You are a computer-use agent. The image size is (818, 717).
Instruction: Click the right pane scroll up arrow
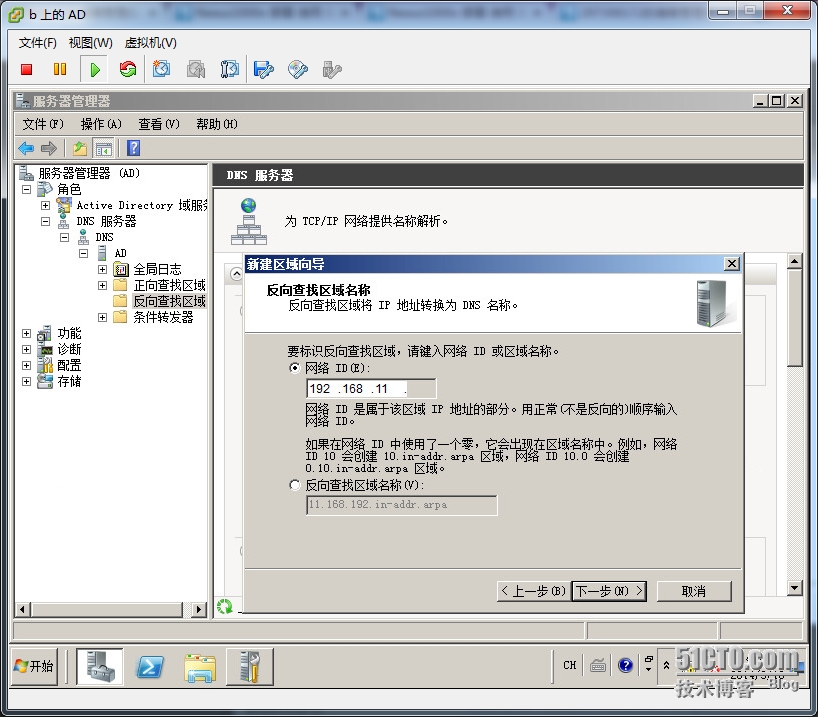point(795,261)
